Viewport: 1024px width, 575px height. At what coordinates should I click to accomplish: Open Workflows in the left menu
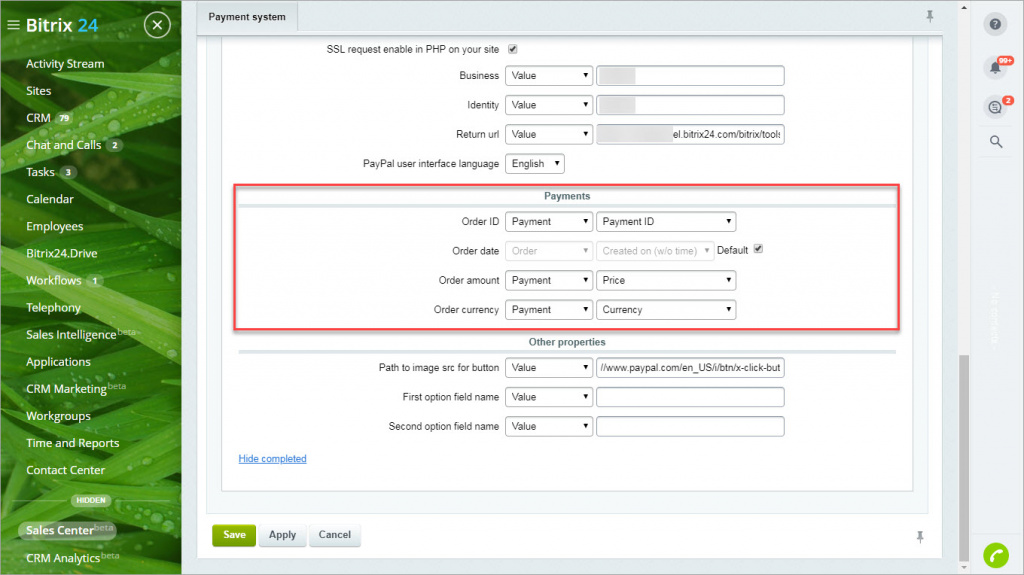coord(54,281)
